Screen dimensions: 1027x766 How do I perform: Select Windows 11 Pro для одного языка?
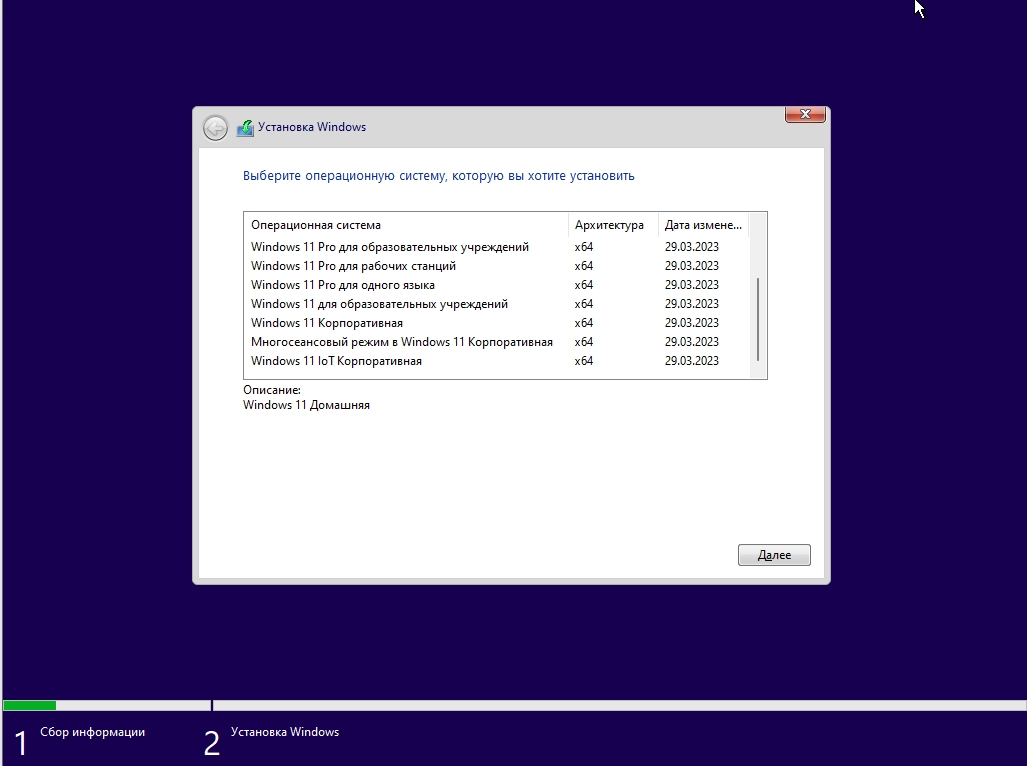click(496, 285)
